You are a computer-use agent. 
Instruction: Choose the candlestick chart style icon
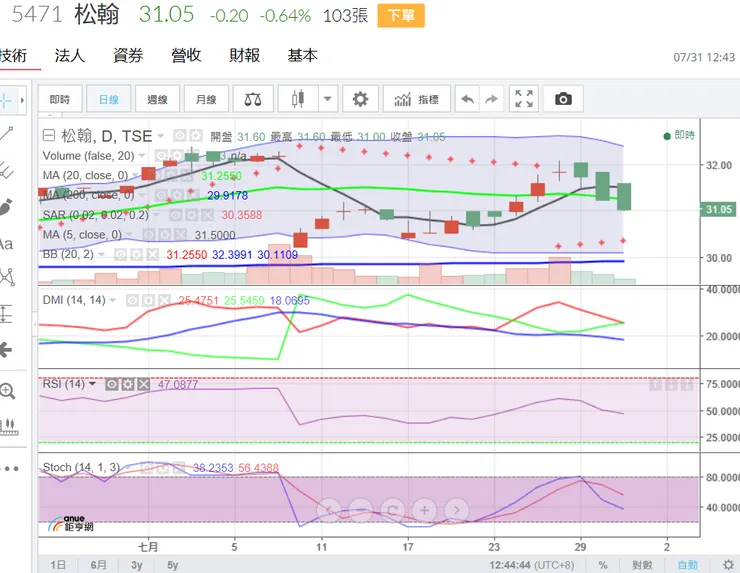298,99
